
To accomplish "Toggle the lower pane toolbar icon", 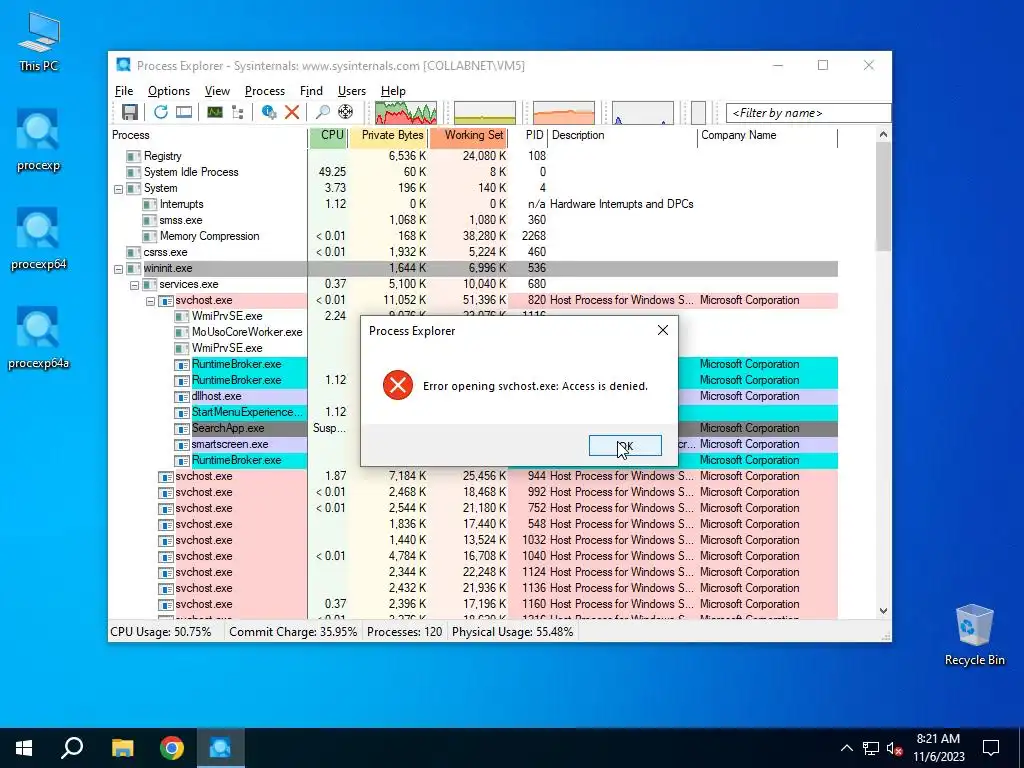I will (184, 112).
